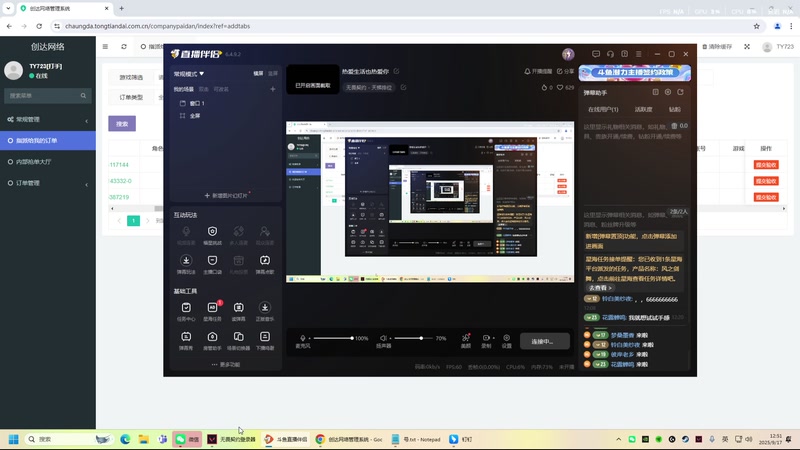
Task: Open 内部抢单大厅 in the sidebar
Action: point(47,162)
